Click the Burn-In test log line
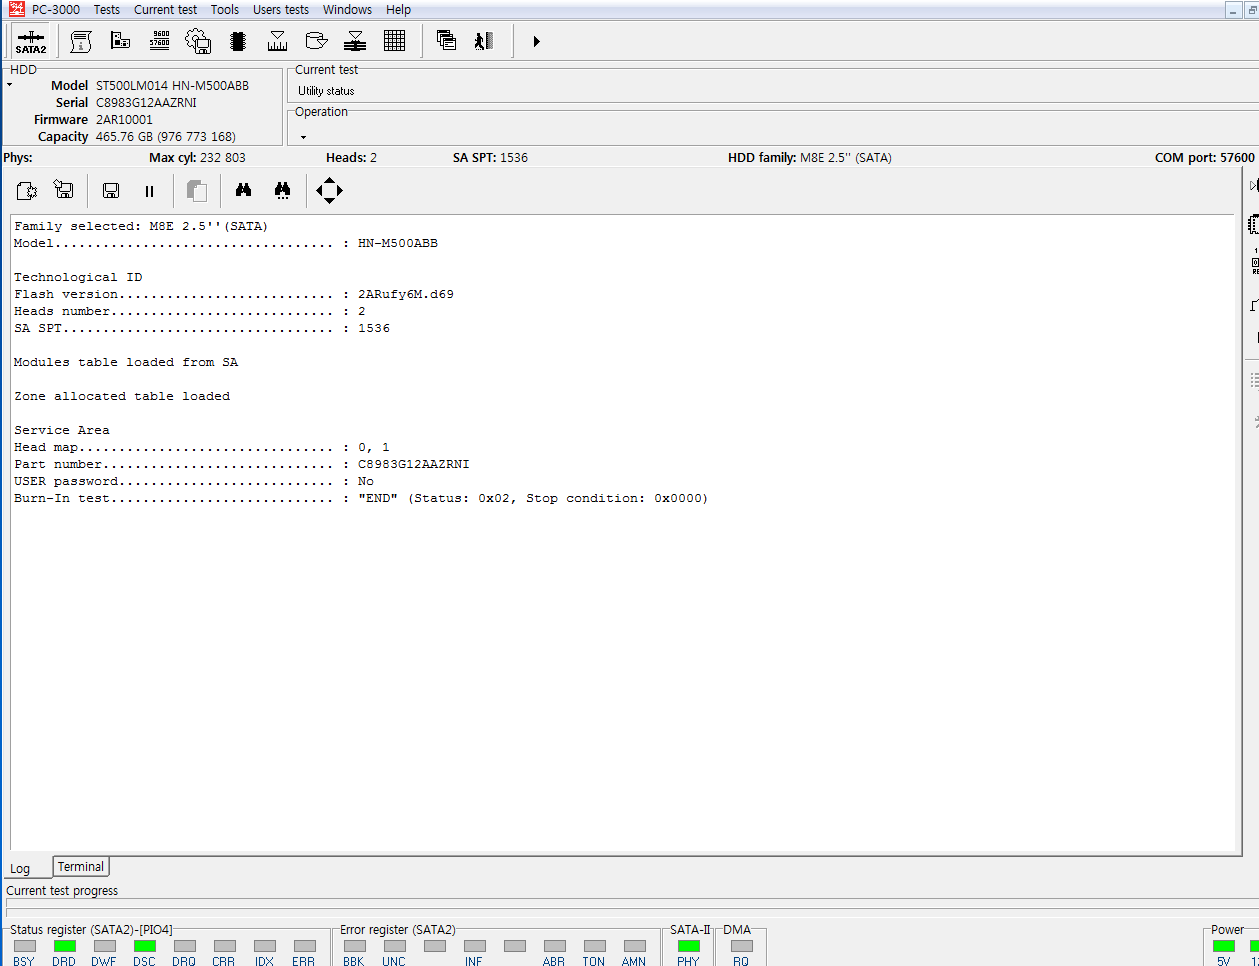 [x=360, y=499]
